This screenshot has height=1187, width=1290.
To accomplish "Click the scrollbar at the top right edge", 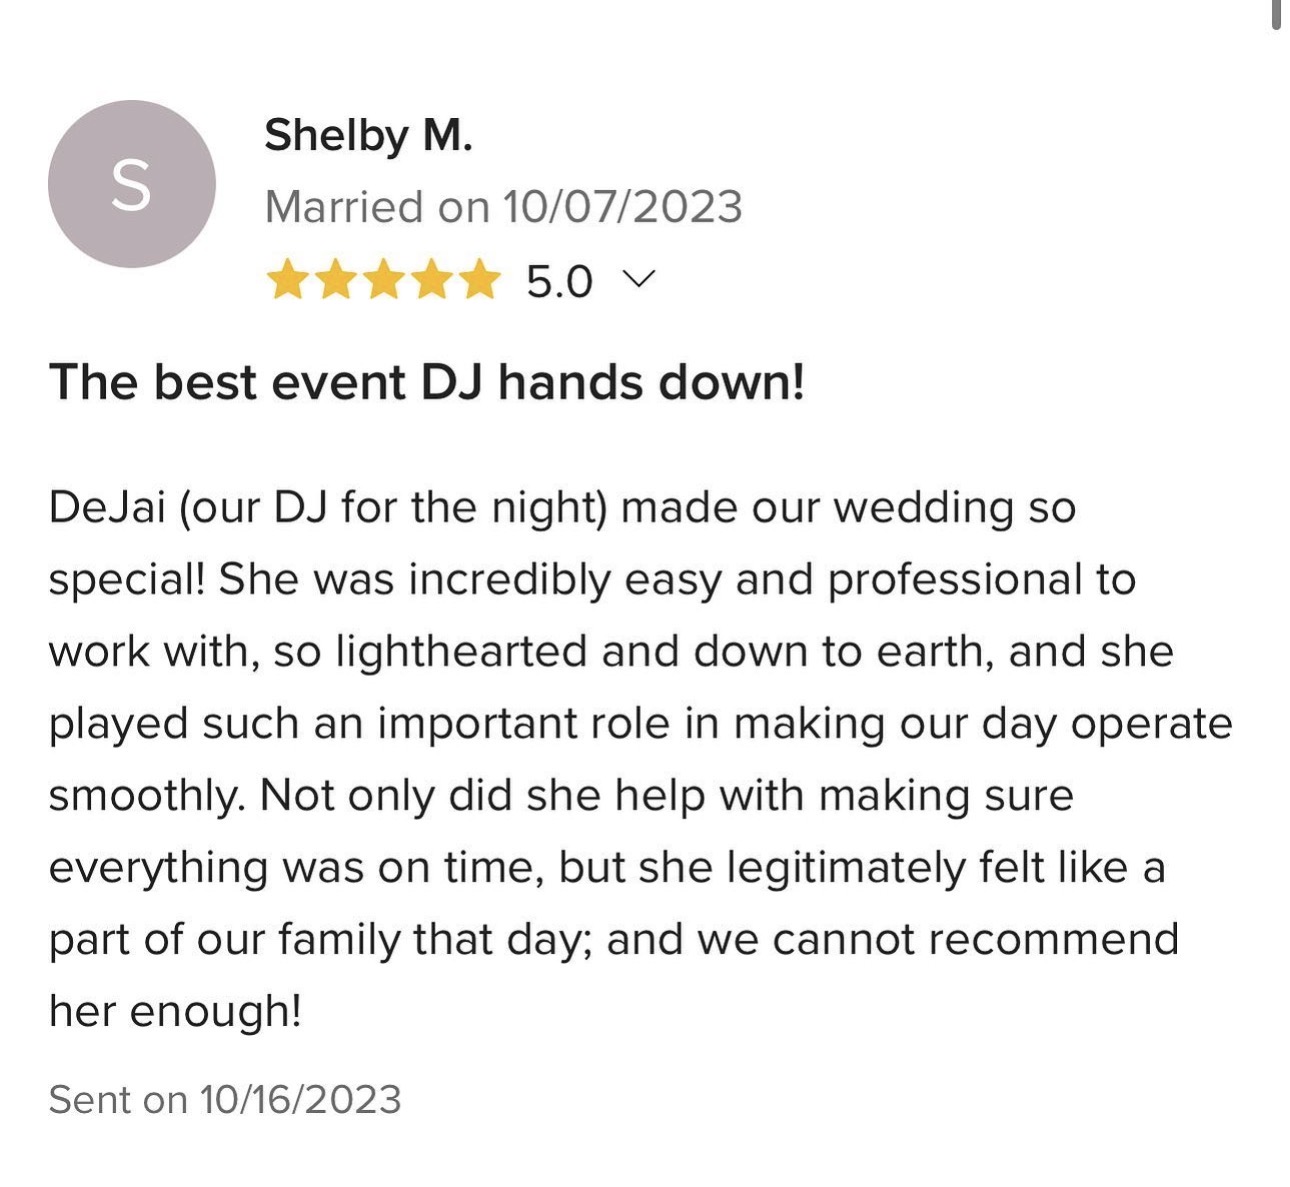I will [x=1276, y=15].
